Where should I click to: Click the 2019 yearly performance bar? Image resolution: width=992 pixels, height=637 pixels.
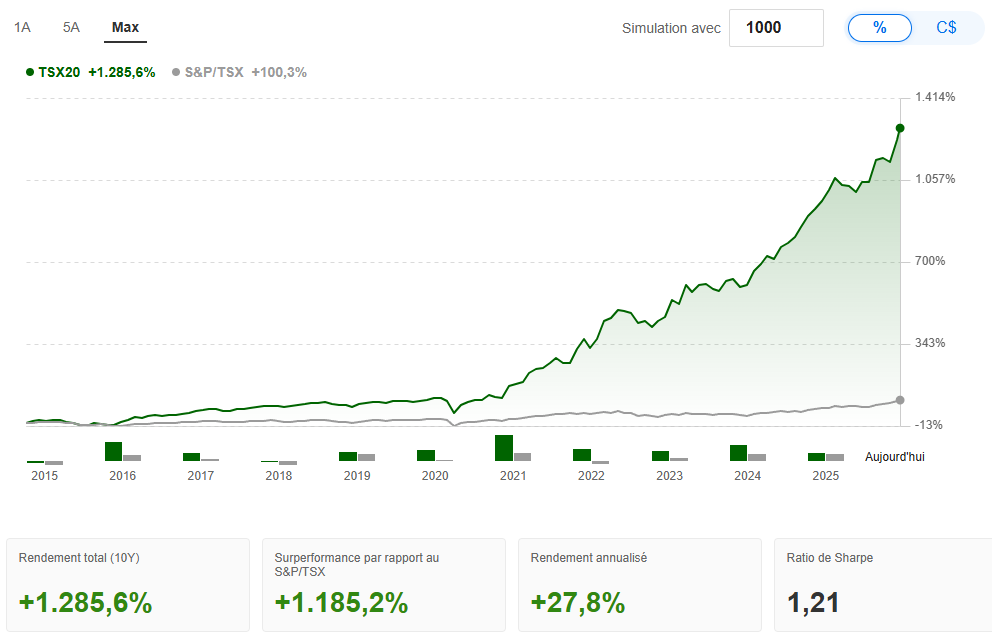(x=348, y=456)
